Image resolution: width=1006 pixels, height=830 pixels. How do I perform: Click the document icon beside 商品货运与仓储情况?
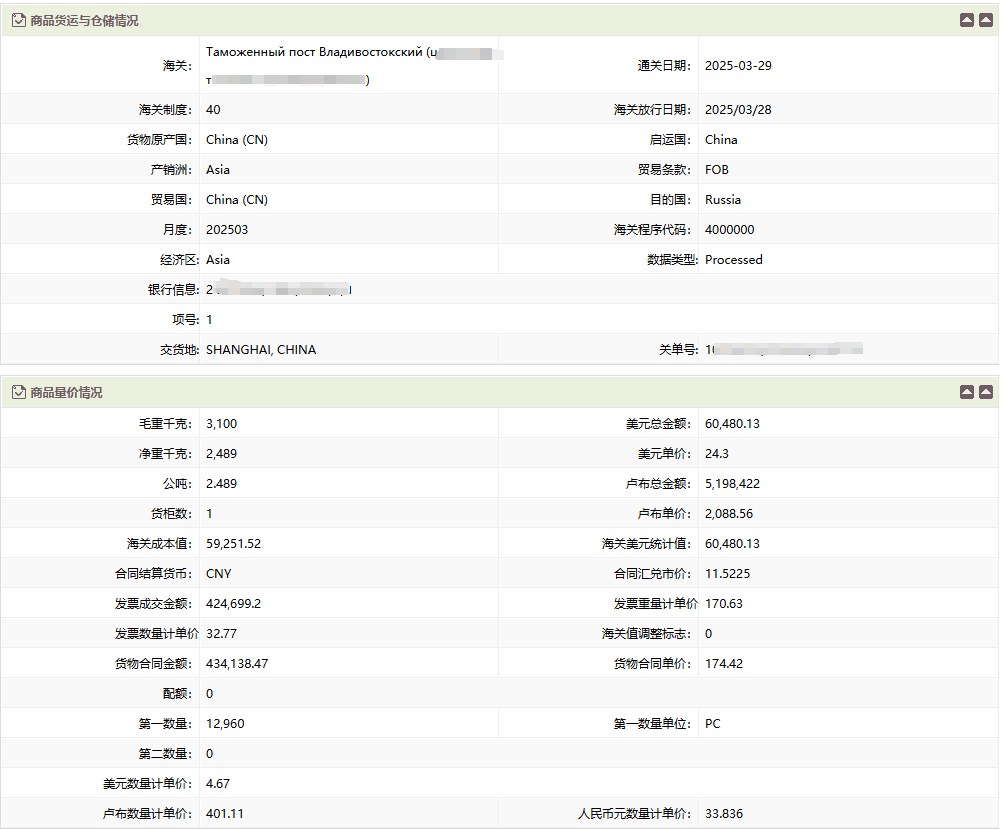(x=18, y=20)
